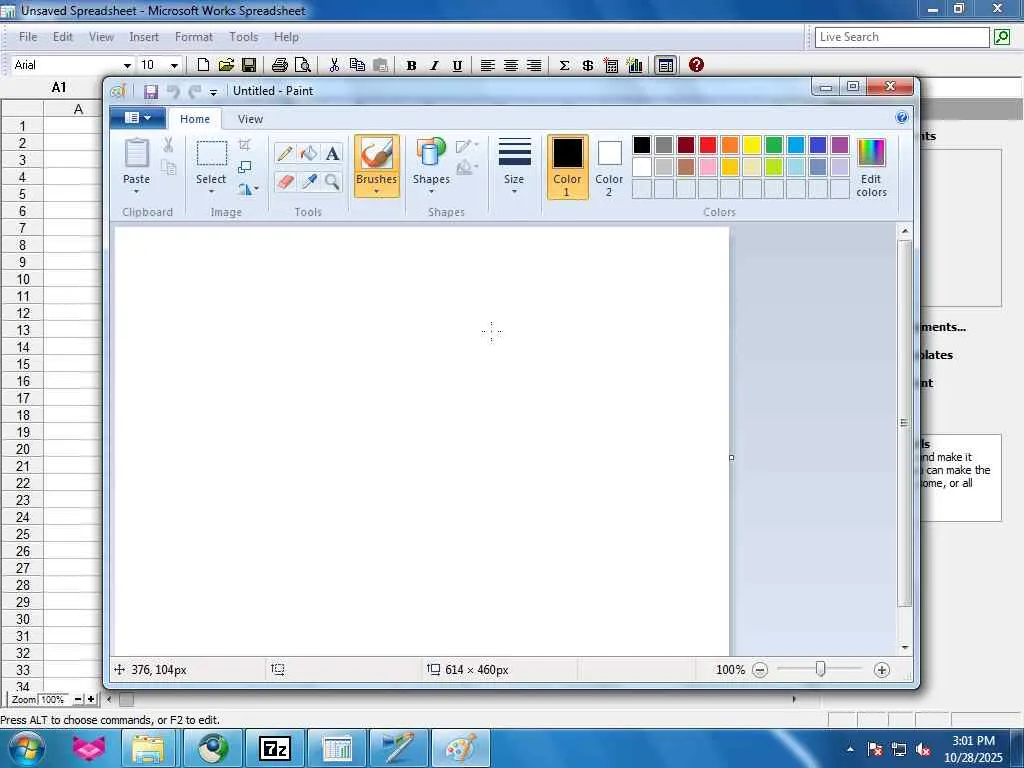This screenshot has width=1024, height=768.
Task: Toggle the Task Pane button in Works toolbar
Action: pyautogui.click(x=665, y=65)
